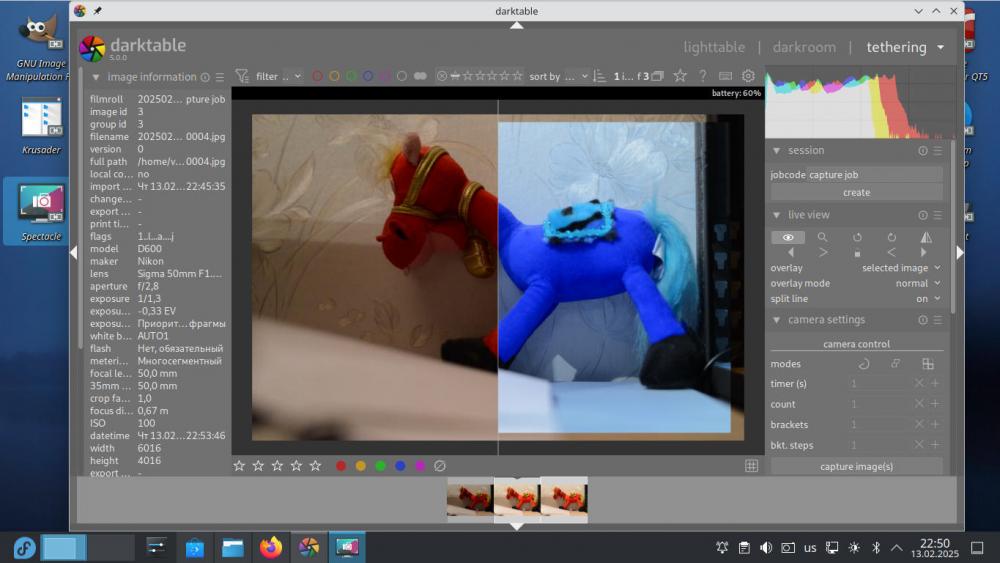Reset the timer (s) value with X
Image resolution: width=1000 pixels, height=563 pixels.
[919, 383]
